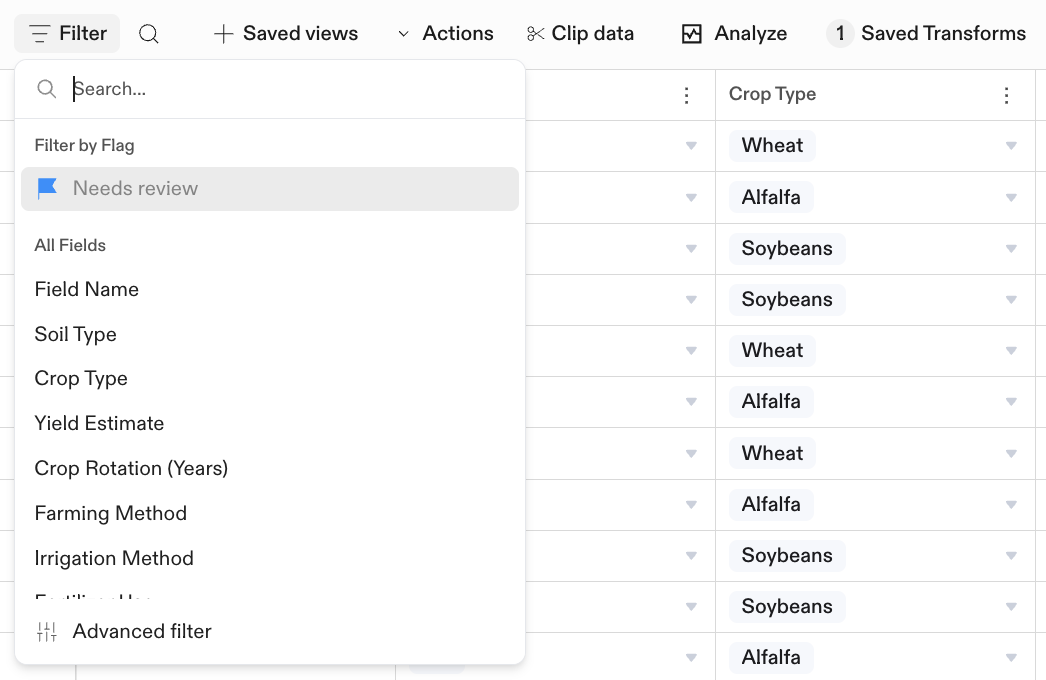Viewport: 1046px width, 680px height.
Task: Select Farming Method filter field
Action: pos(111,513)
